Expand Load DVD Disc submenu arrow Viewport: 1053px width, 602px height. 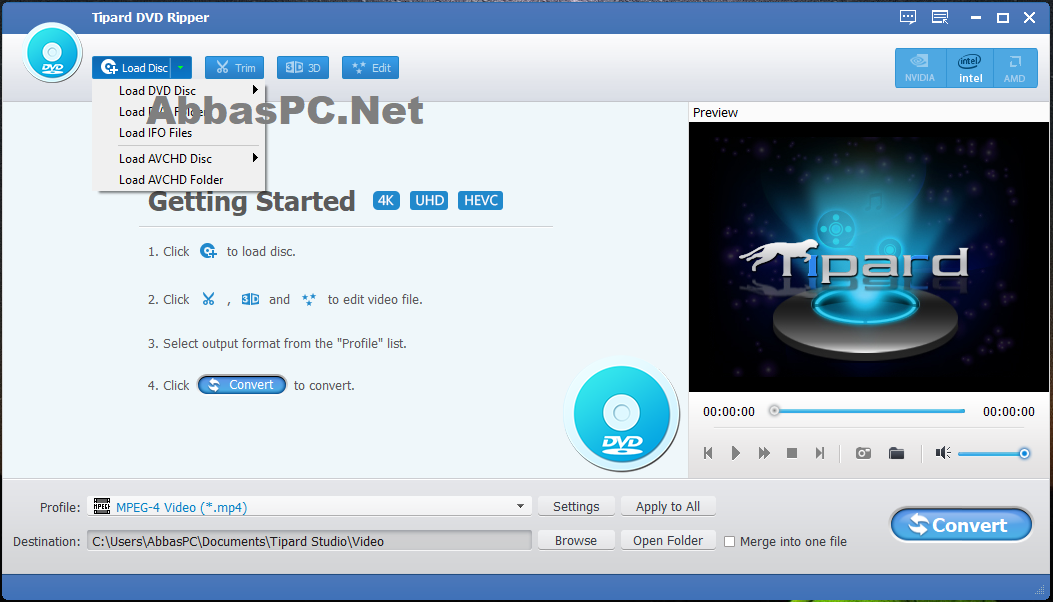click(x=255, y=90)
